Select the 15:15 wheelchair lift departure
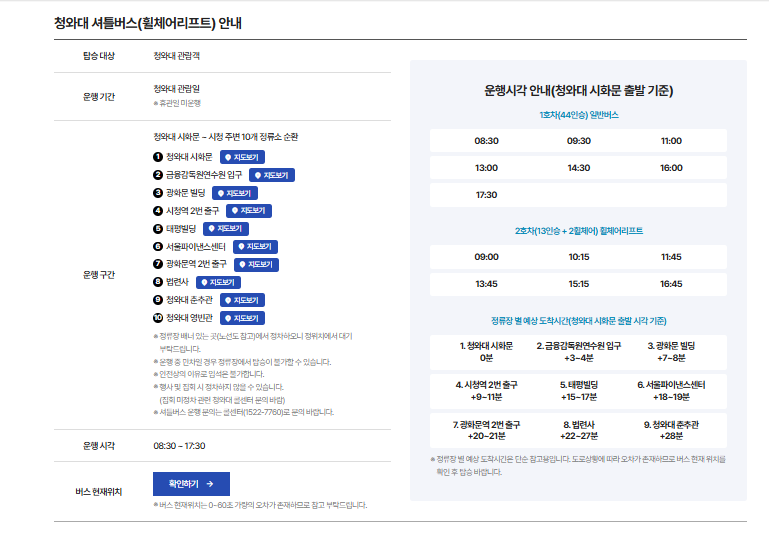769x536 pixels. point(579,284)
